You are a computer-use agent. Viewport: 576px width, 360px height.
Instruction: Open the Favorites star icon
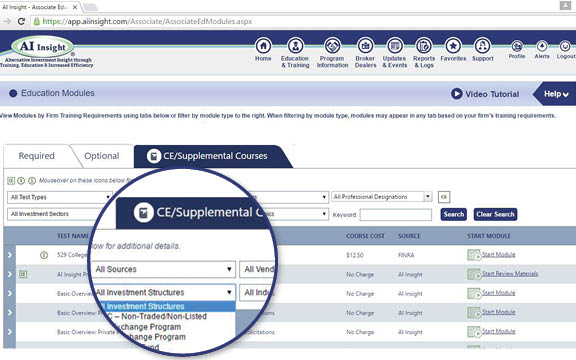[x=453, y=46]
